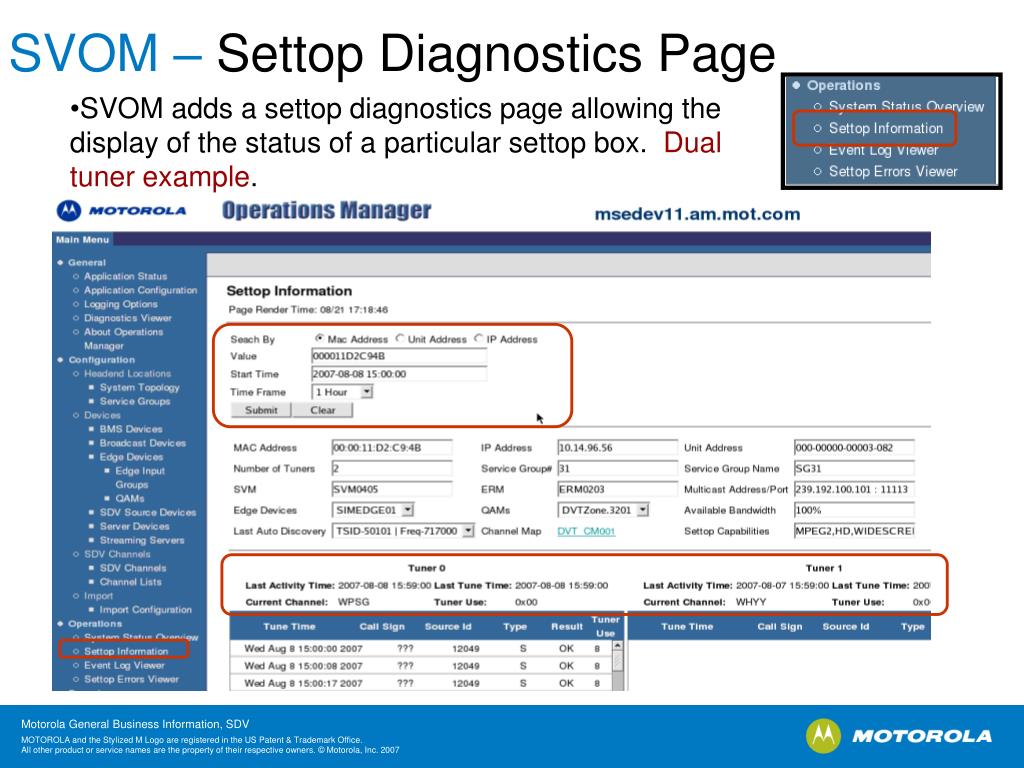The width and height of the screenshot is (1024, 768).
Task: Open Logging Options in sidebar
Action: tap(121, 304)
